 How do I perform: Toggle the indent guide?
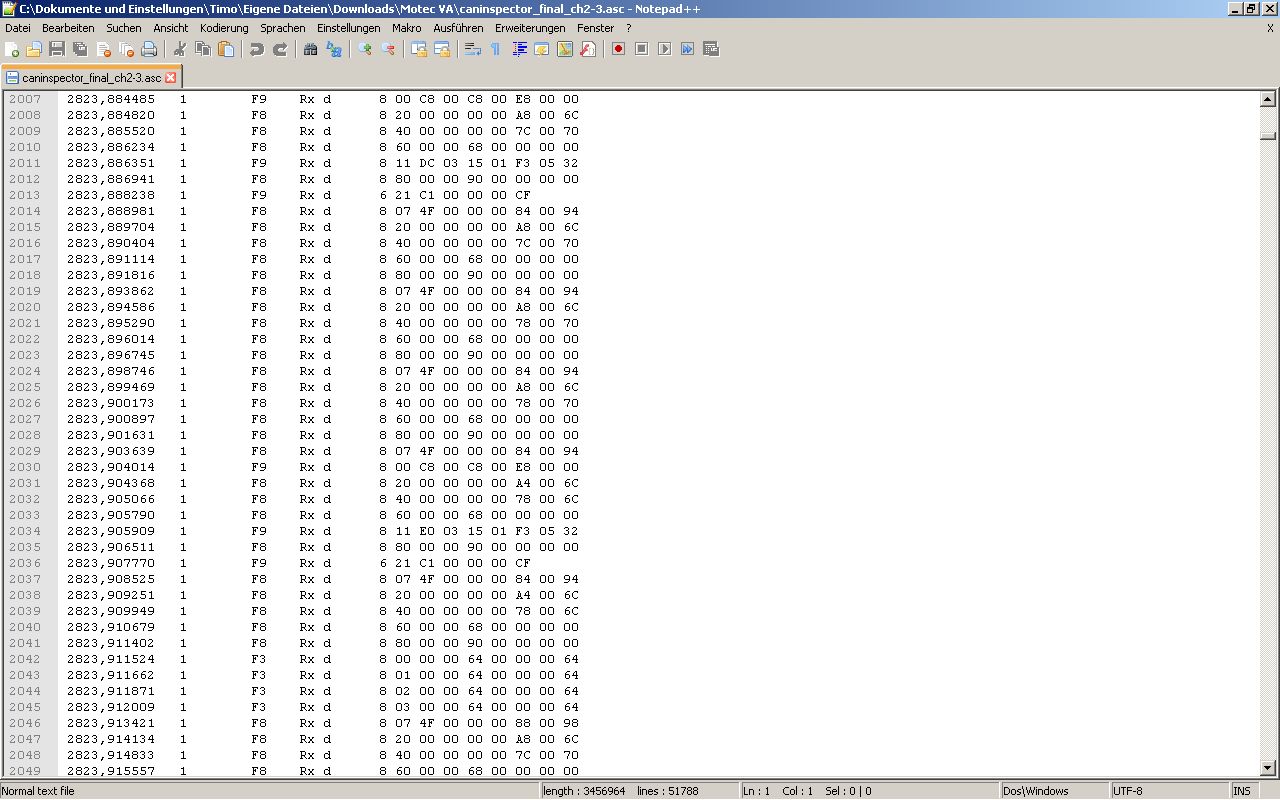pos(519,49)
